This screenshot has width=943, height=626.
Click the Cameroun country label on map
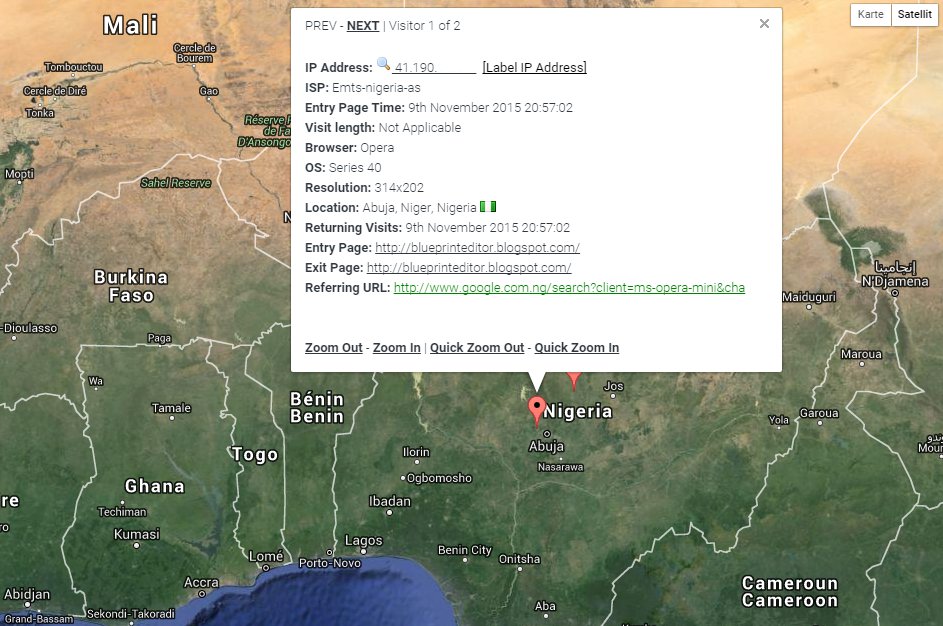[789, 583]
